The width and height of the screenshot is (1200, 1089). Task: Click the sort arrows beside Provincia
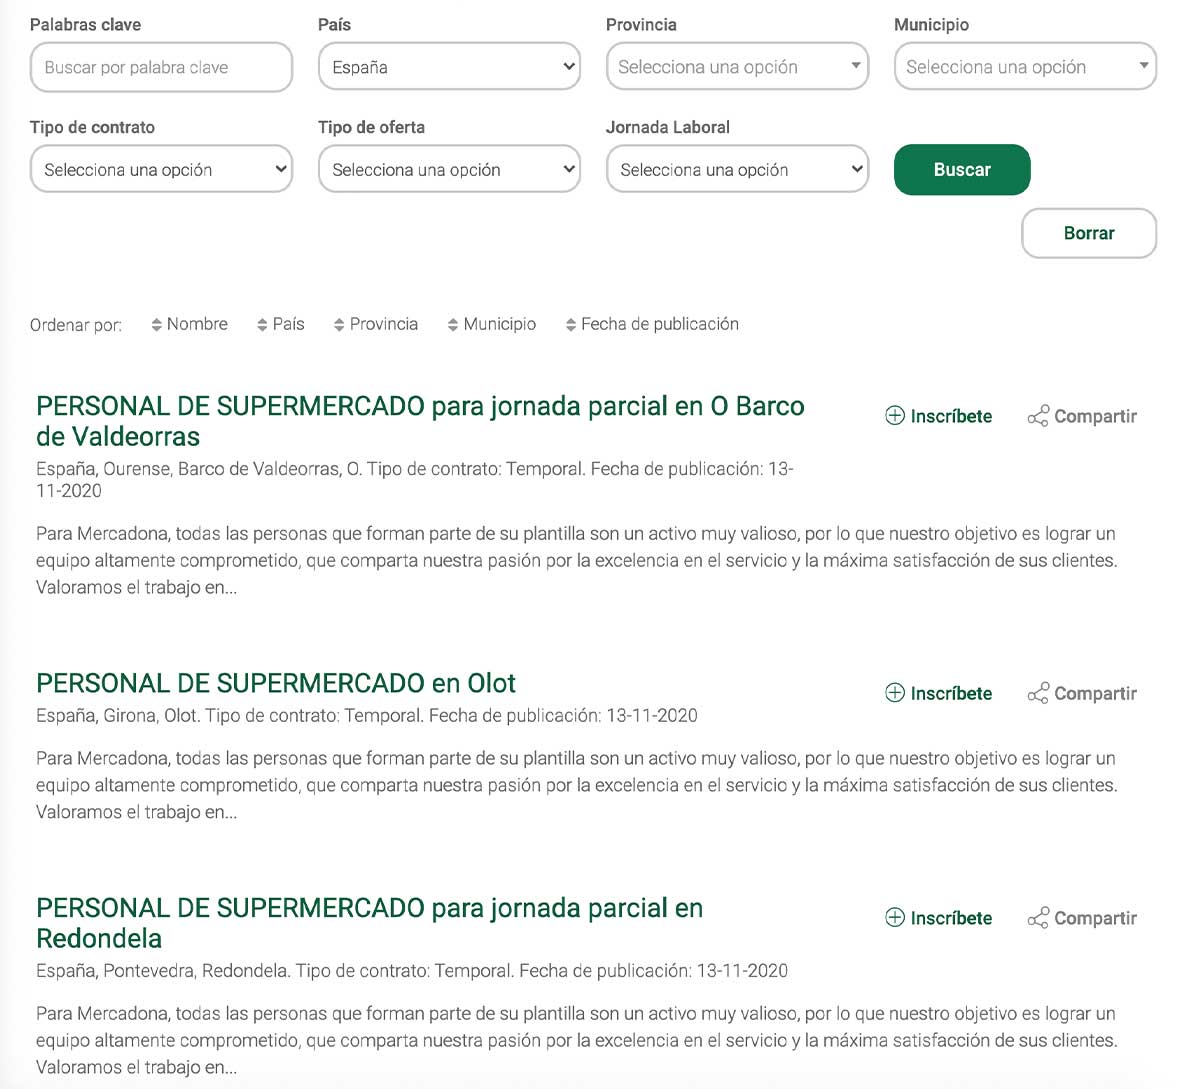coord(340,324)
